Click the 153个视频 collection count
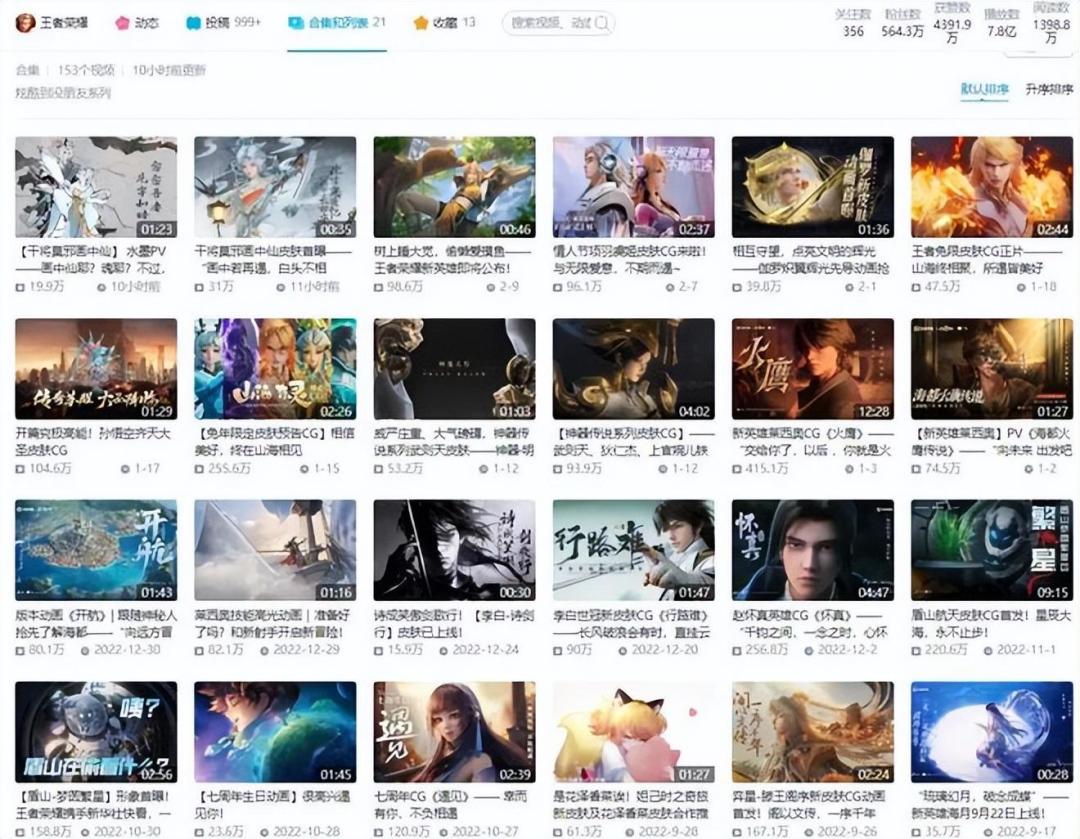This screenshot has width=1080, height=839. [x=86, y=70]
